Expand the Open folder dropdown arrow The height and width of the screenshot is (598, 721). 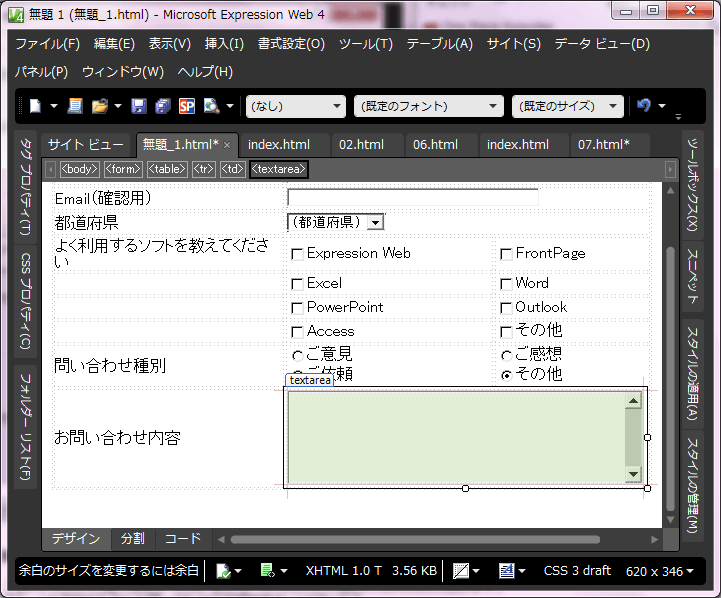pos(118,106)
